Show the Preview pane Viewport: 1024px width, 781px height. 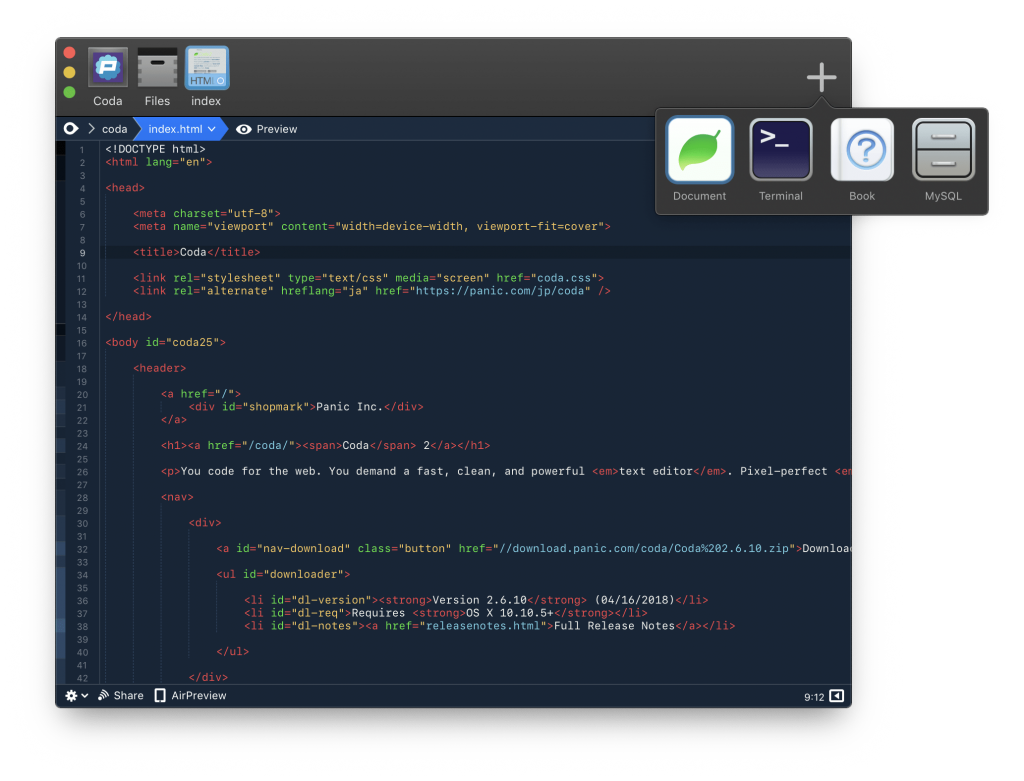pyautogui.click(x=266, y=129)
